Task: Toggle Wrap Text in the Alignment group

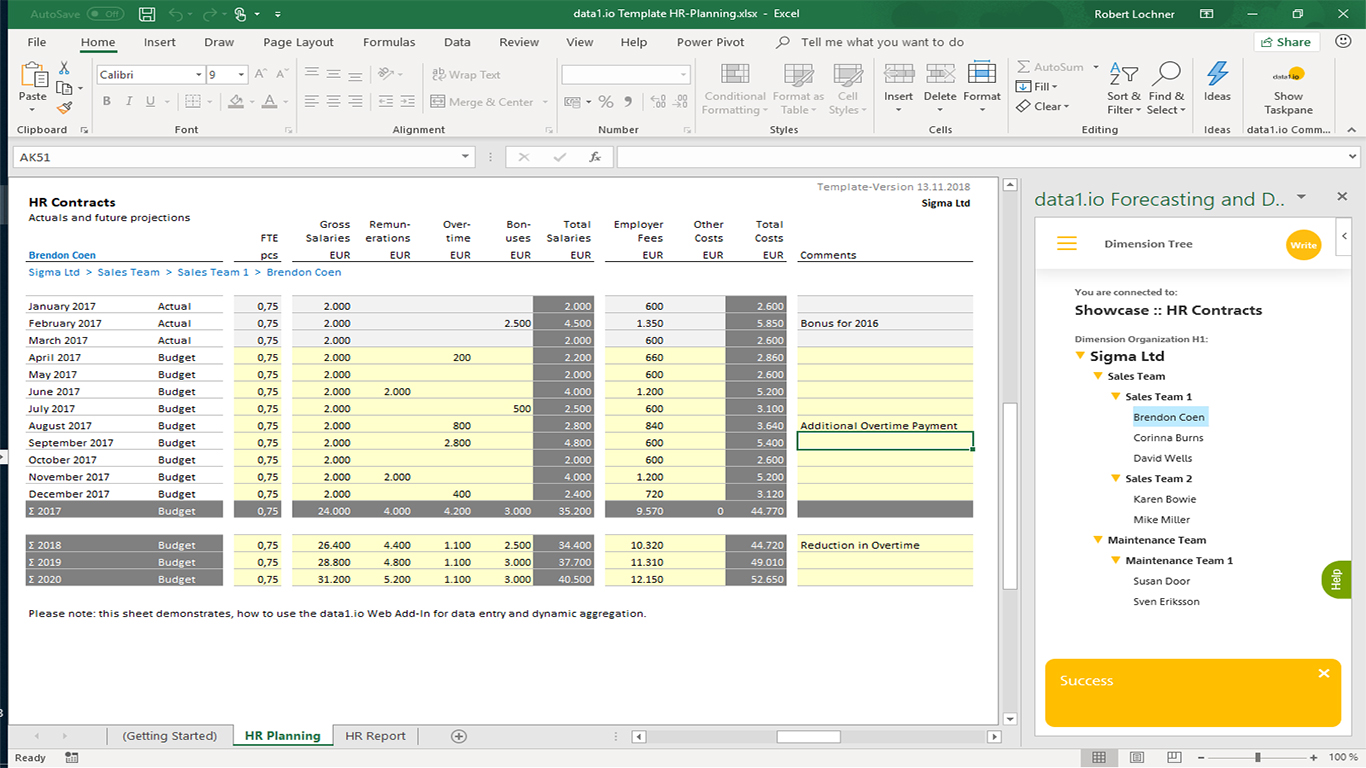Action: [466, 75]
